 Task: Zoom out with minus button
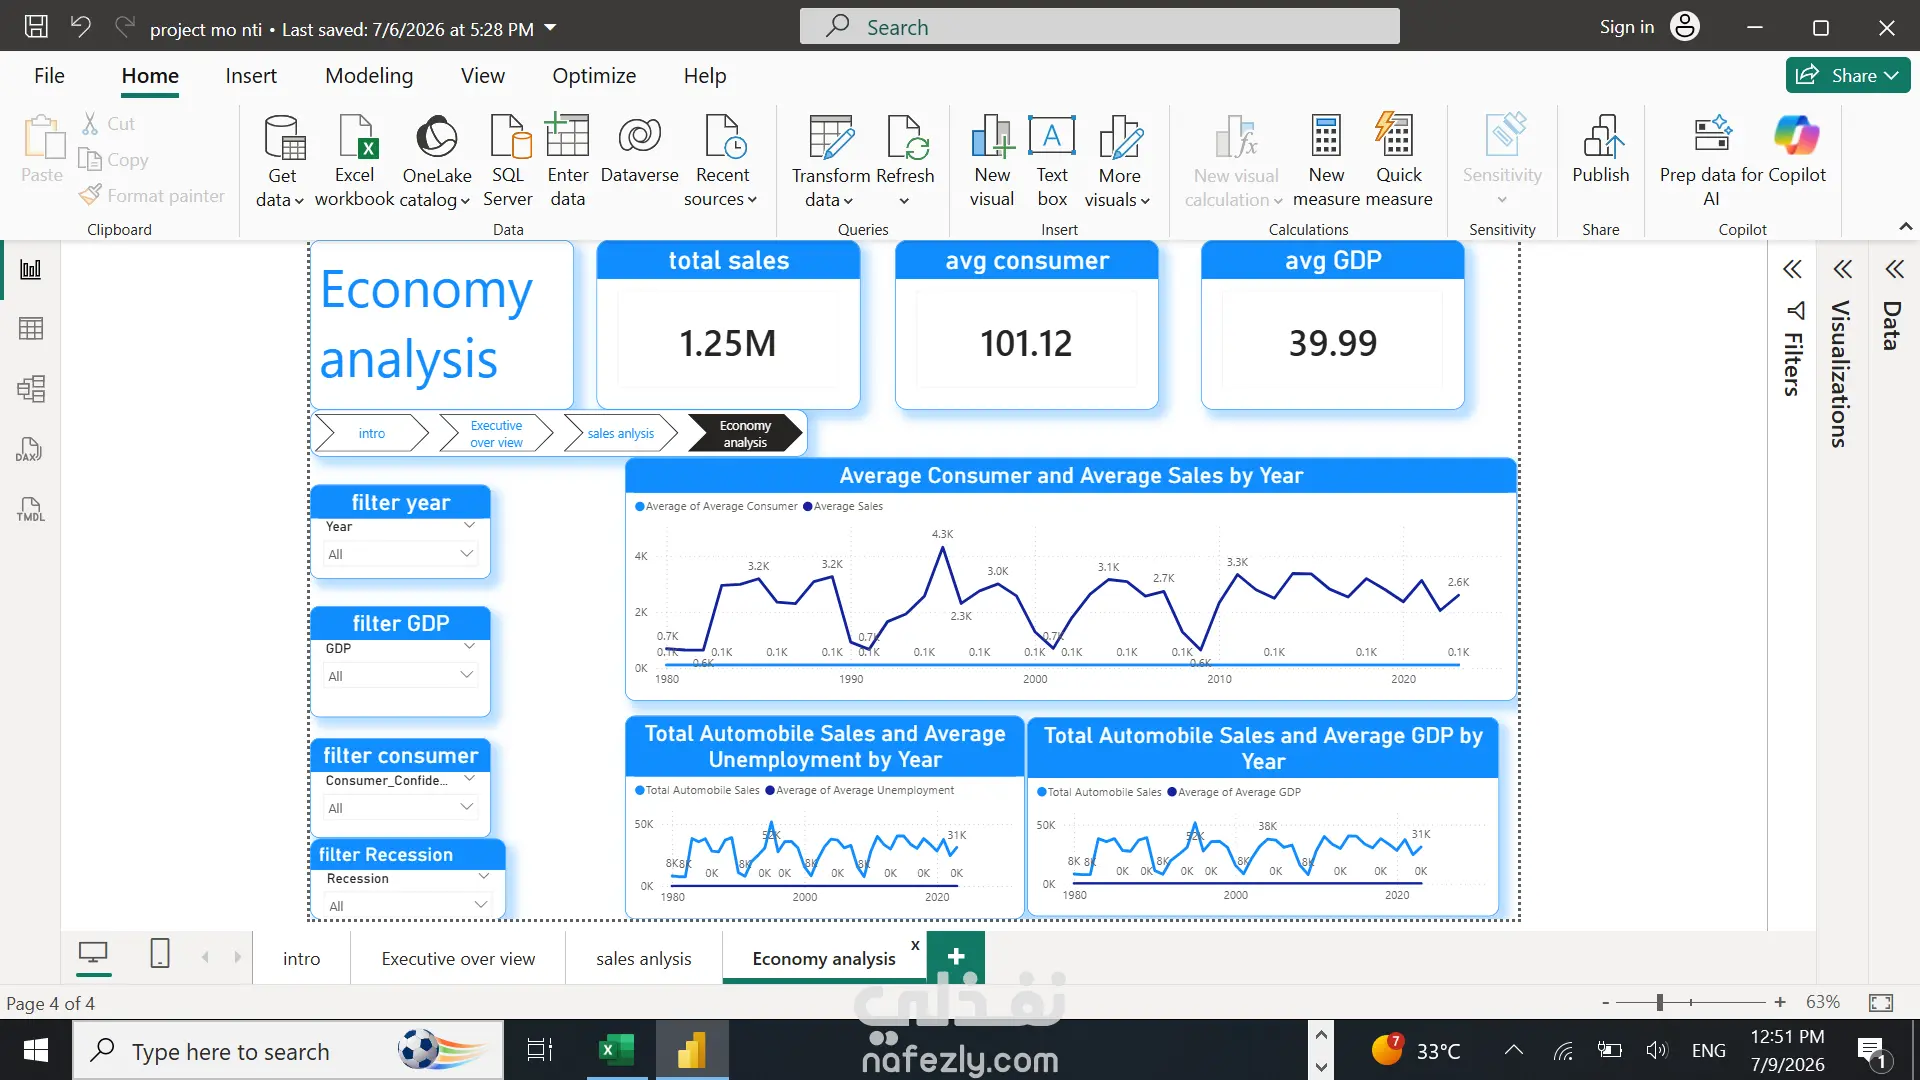click(1605, 1002)
